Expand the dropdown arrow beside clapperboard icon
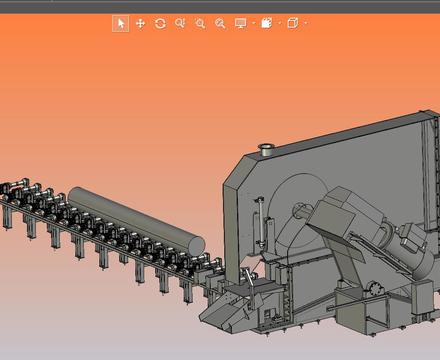 click(x=280, y=23)
